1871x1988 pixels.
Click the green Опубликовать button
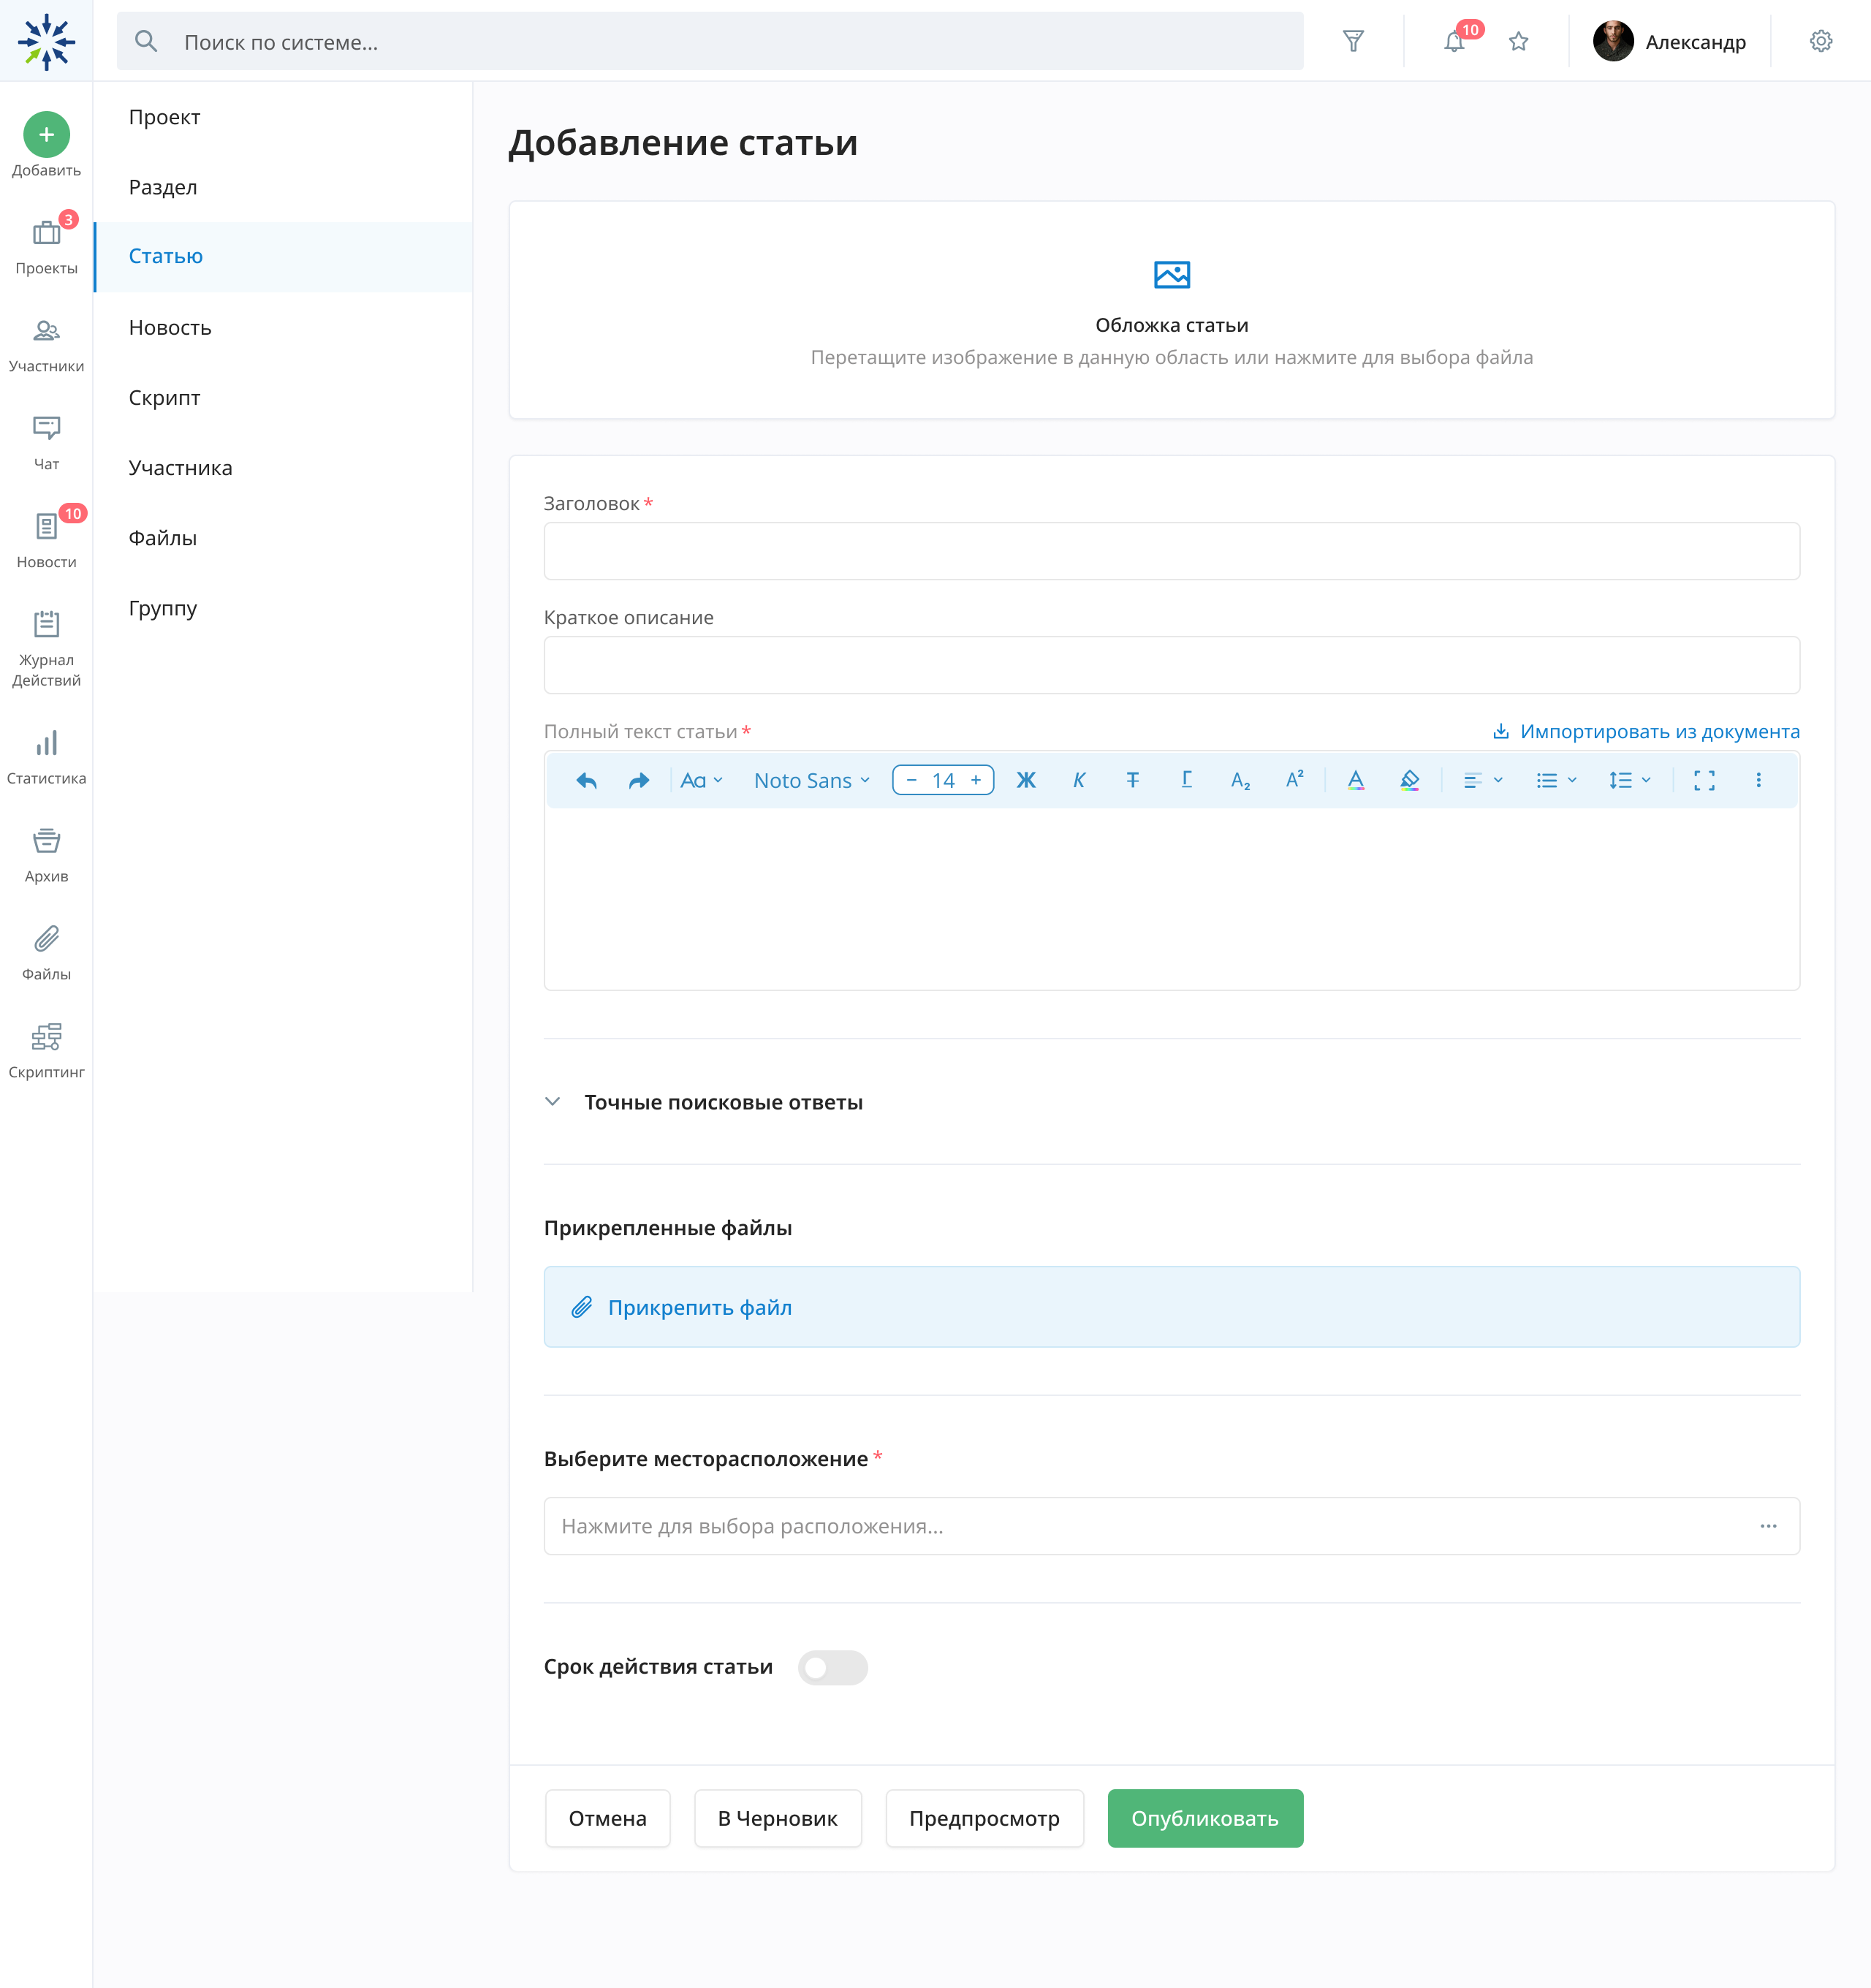[x=1204, y=1818]
